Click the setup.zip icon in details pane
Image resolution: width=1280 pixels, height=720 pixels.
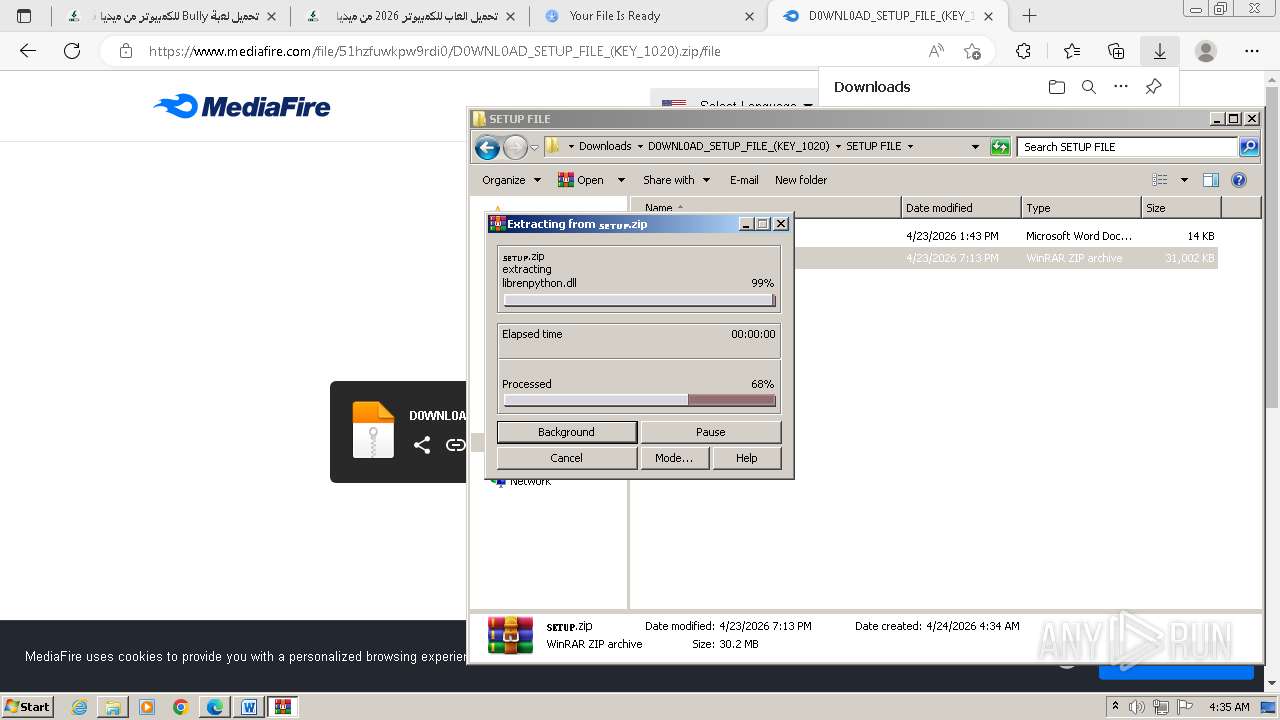point(510,635)
